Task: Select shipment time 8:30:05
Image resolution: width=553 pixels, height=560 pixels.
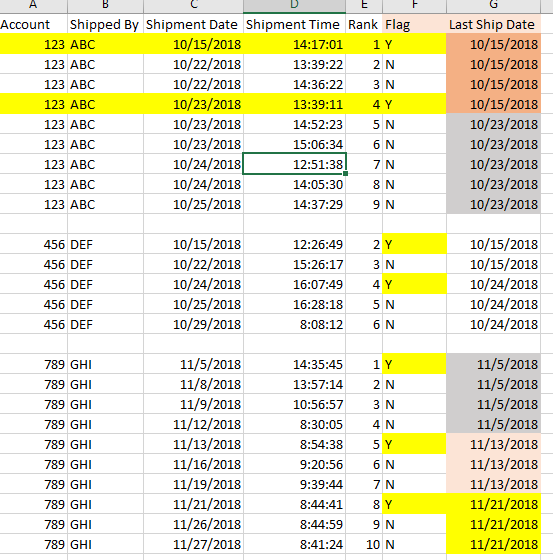Action: [x=294, y=424]
